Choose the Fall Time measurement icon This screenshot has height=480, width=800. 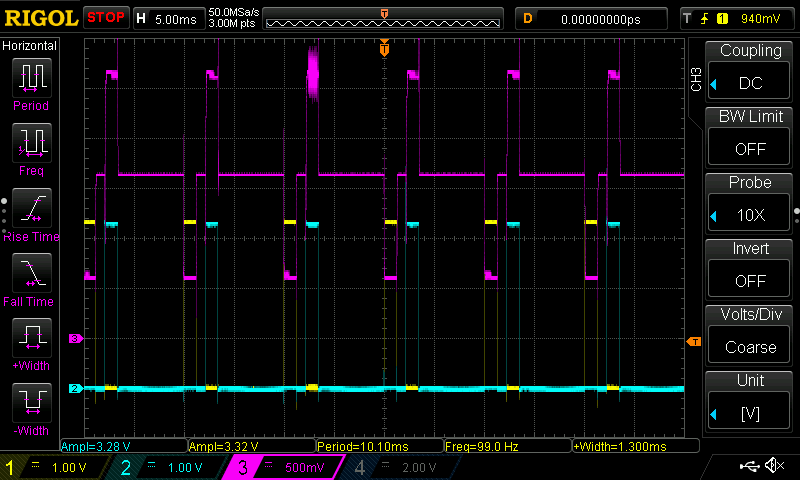[32, 273]
